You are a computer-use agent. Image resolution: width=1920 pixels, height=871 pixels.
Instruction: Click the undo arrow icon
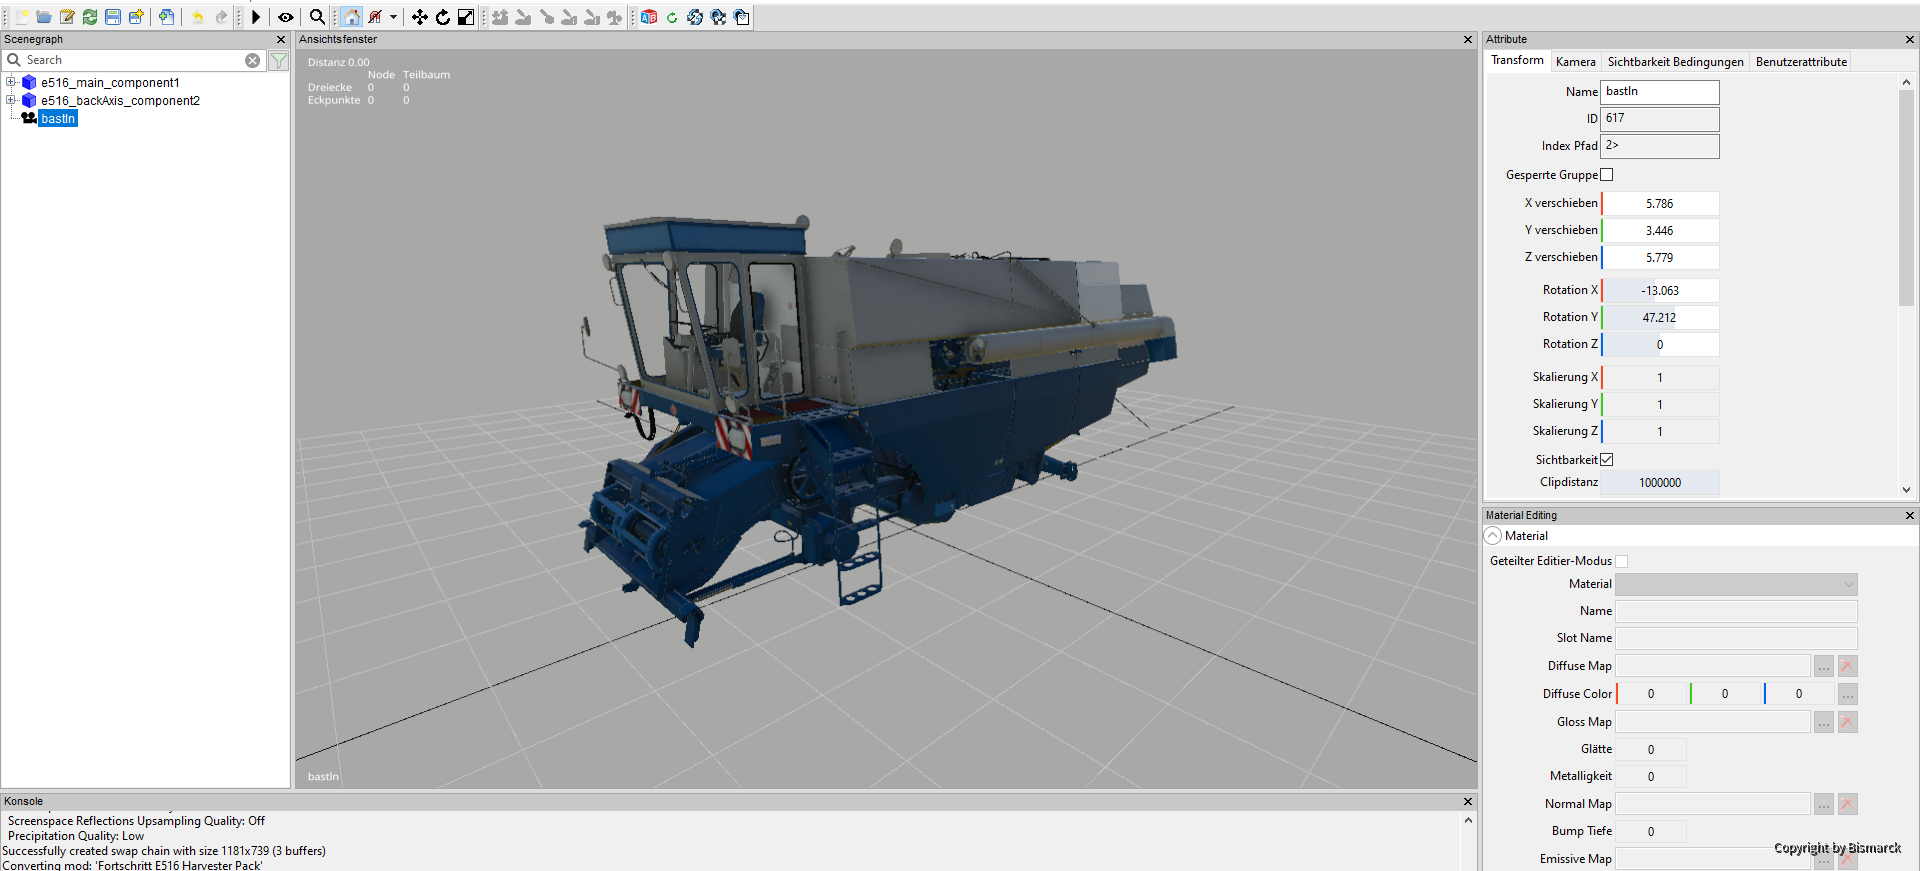[197, 17]
